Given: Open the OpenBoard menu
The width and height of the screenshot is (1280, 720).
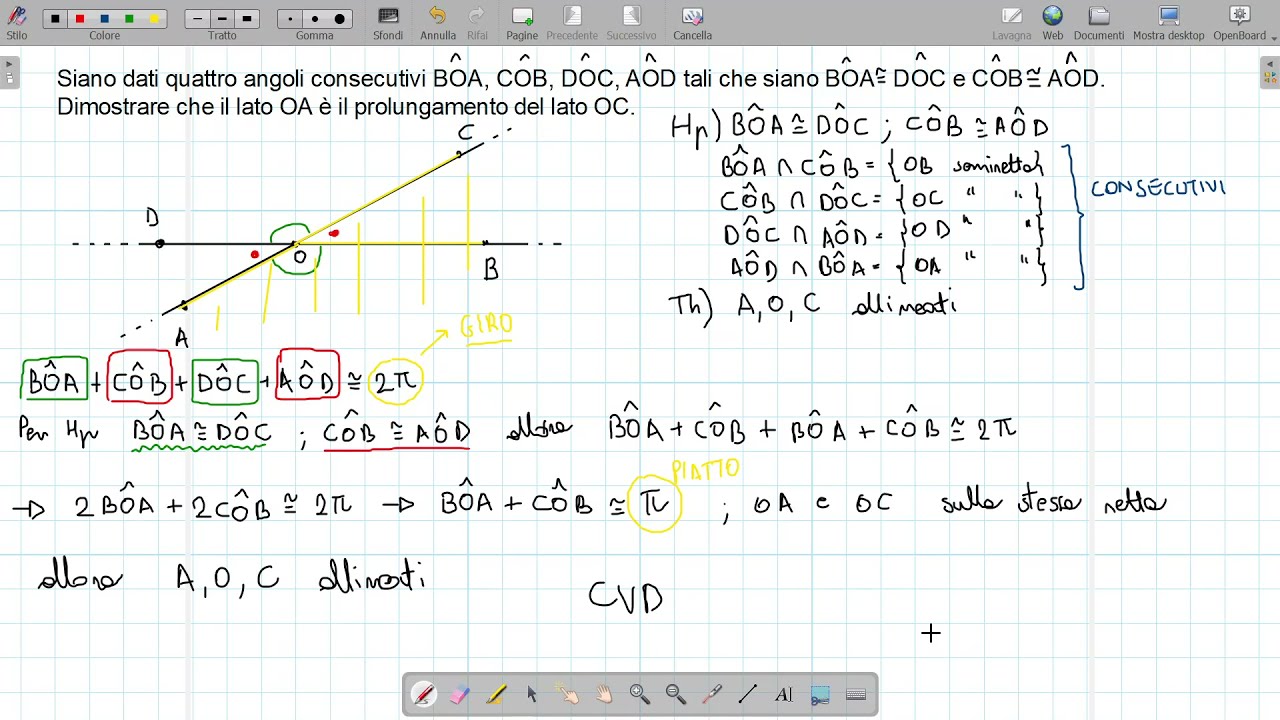Looking at the screenshot, I should (1240, 22).
